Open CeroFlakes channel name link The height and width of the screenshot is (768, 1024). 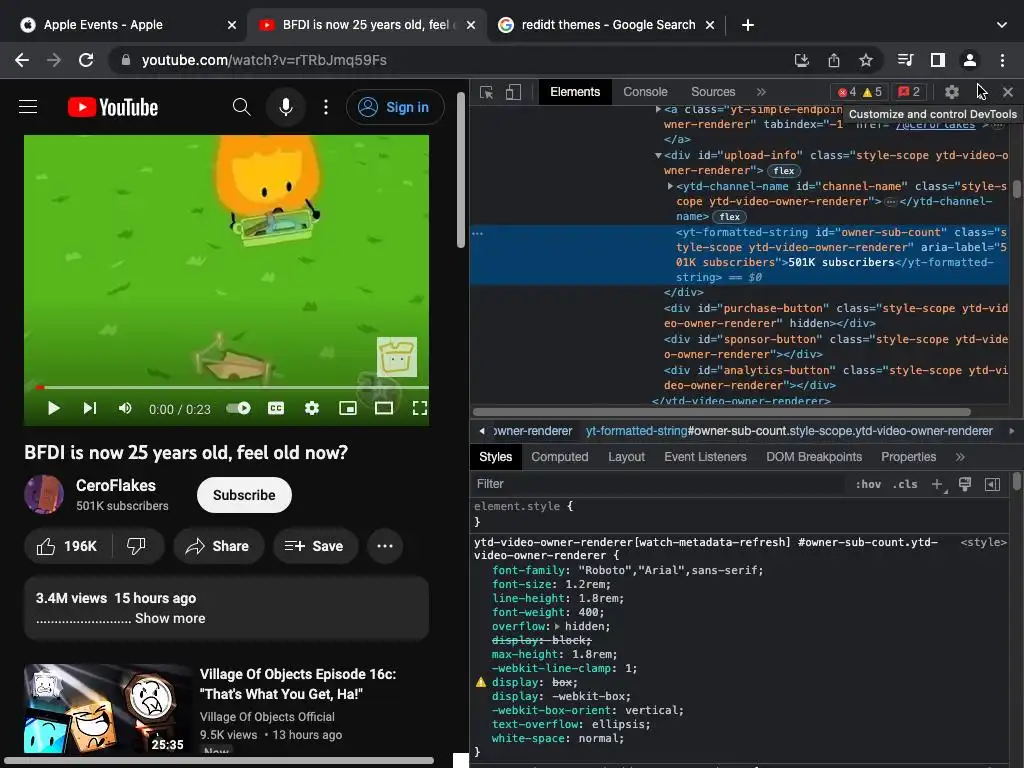(x=116, y=486)
